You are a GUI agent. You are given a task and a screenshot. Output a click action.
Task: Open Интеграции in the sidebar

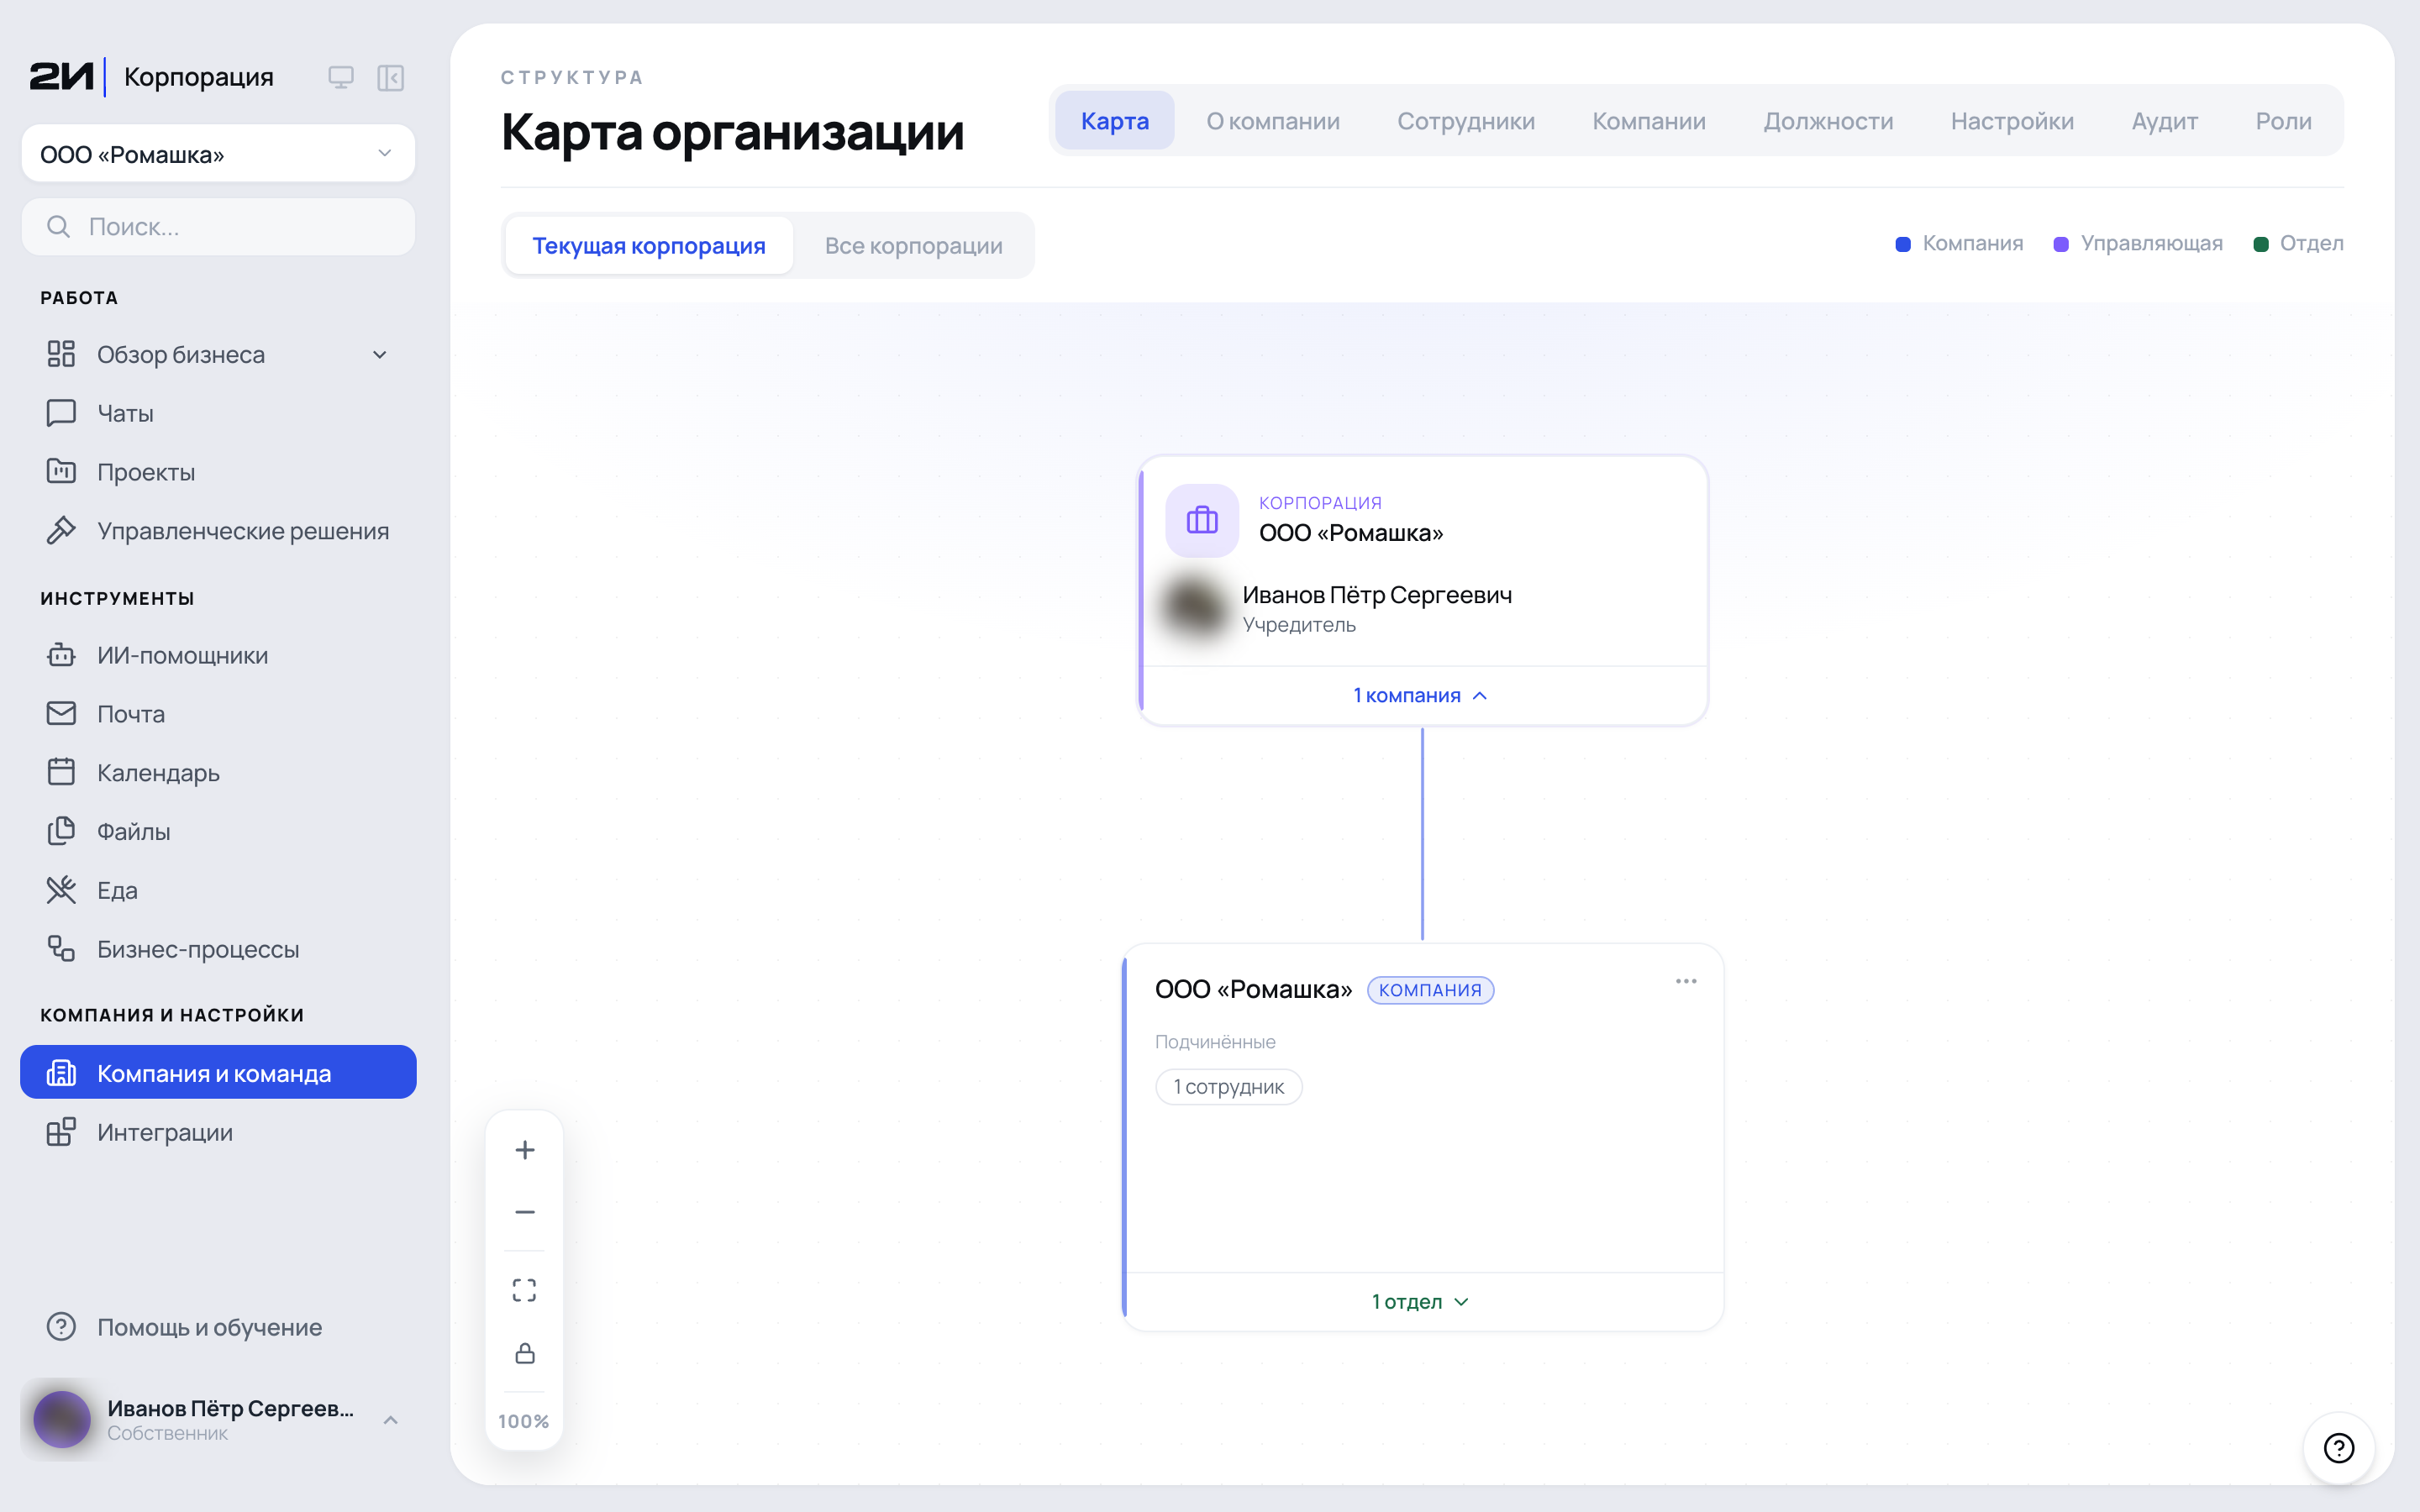[x=218, y=1132]
